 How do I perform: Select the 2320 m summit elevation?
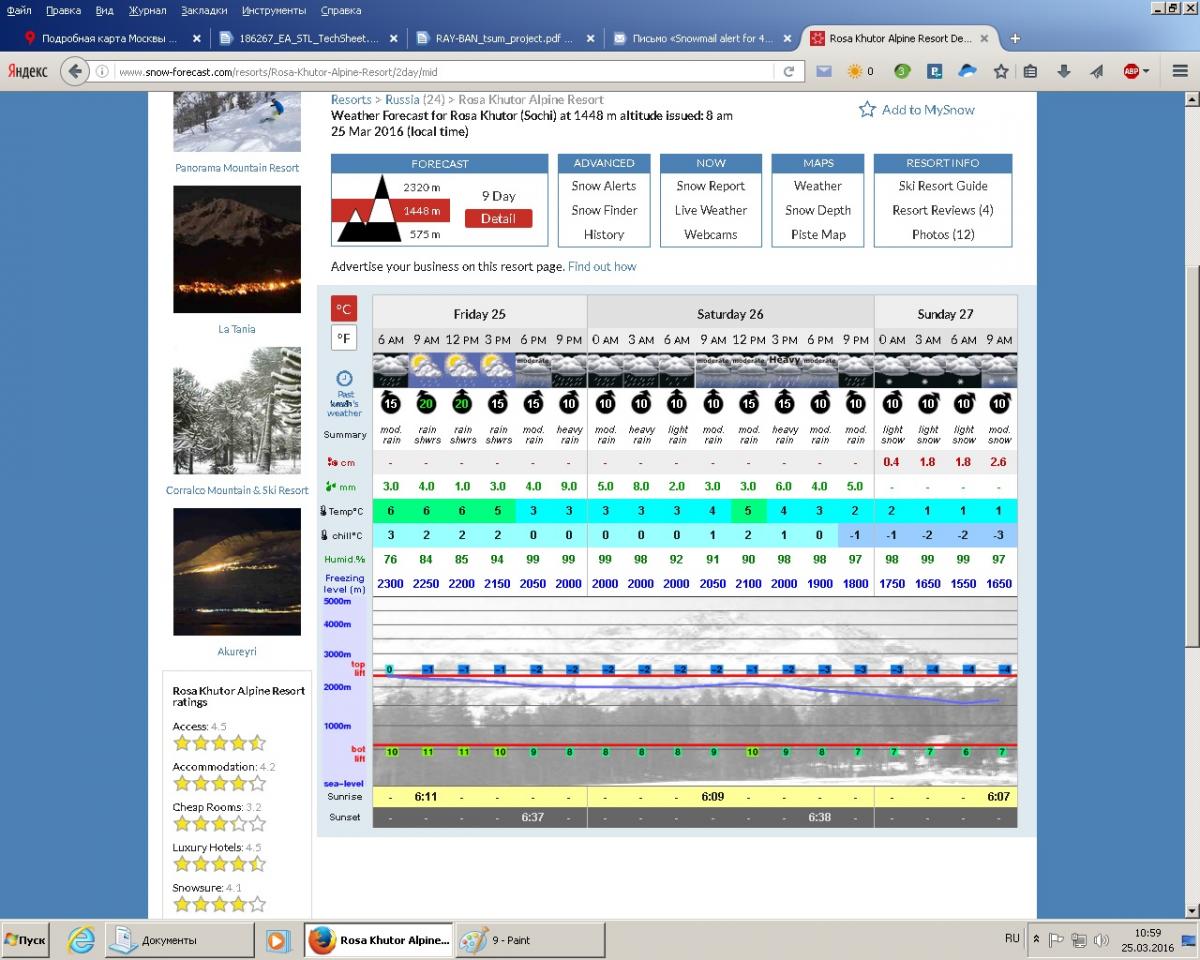coord(421,188)
